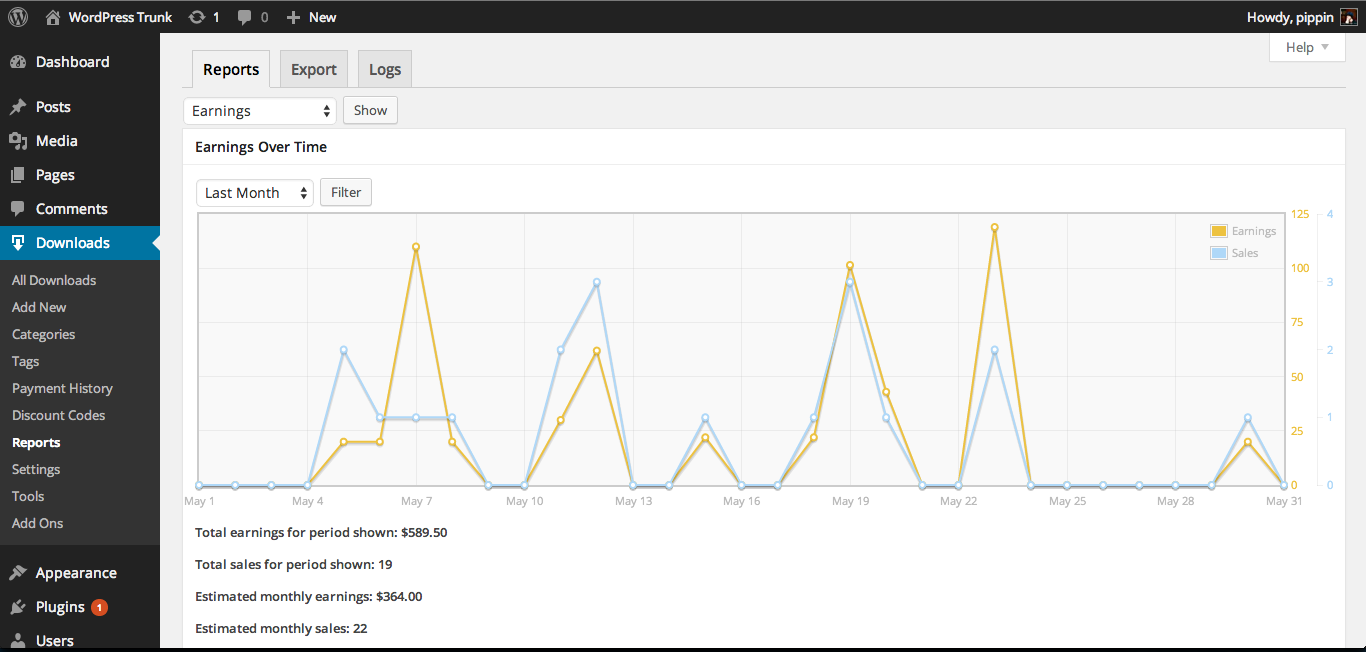Open the Media library icon
1366x652 pixels.
point(18,141)
